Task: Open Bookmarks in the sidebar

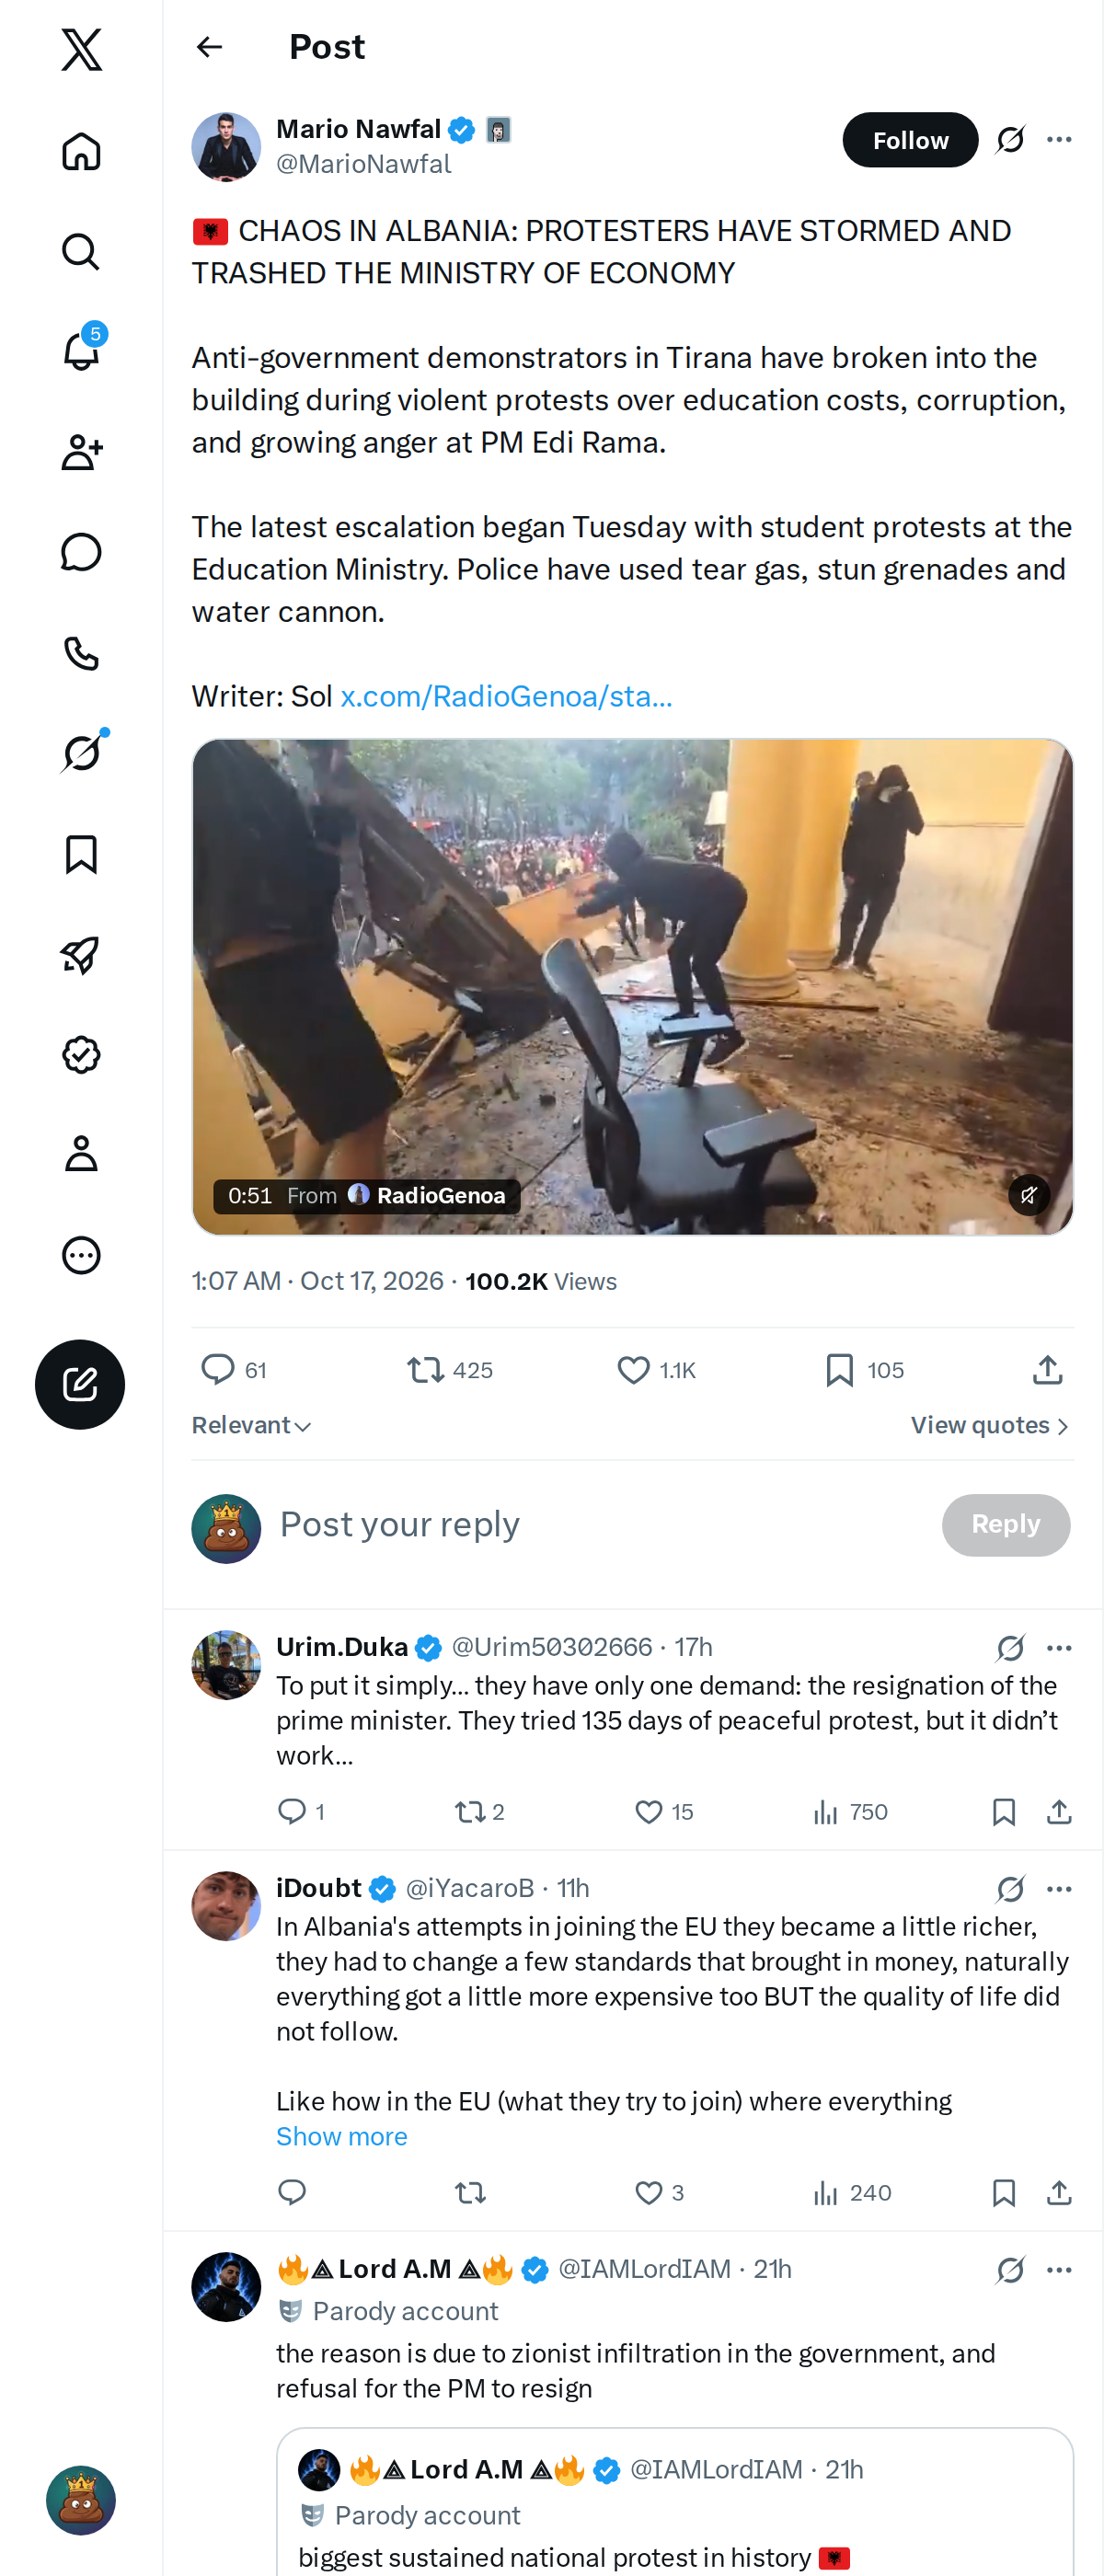Action: tap(81, 854)
